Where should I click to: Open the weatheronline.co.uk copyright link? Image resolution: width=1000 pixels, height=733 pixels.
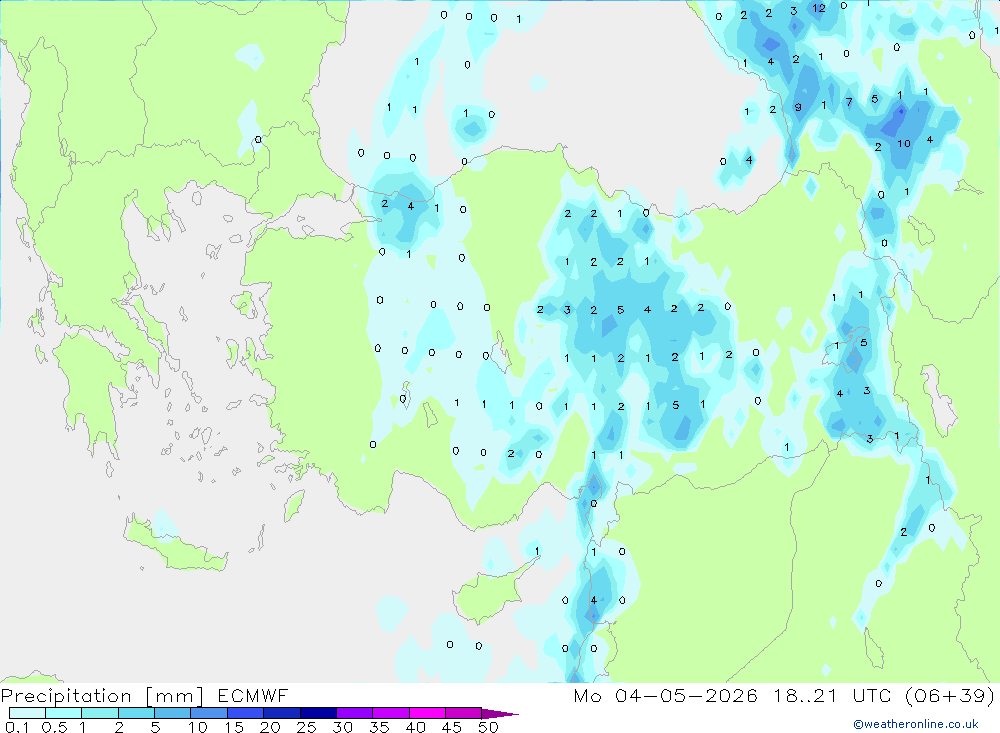[916, 724]
